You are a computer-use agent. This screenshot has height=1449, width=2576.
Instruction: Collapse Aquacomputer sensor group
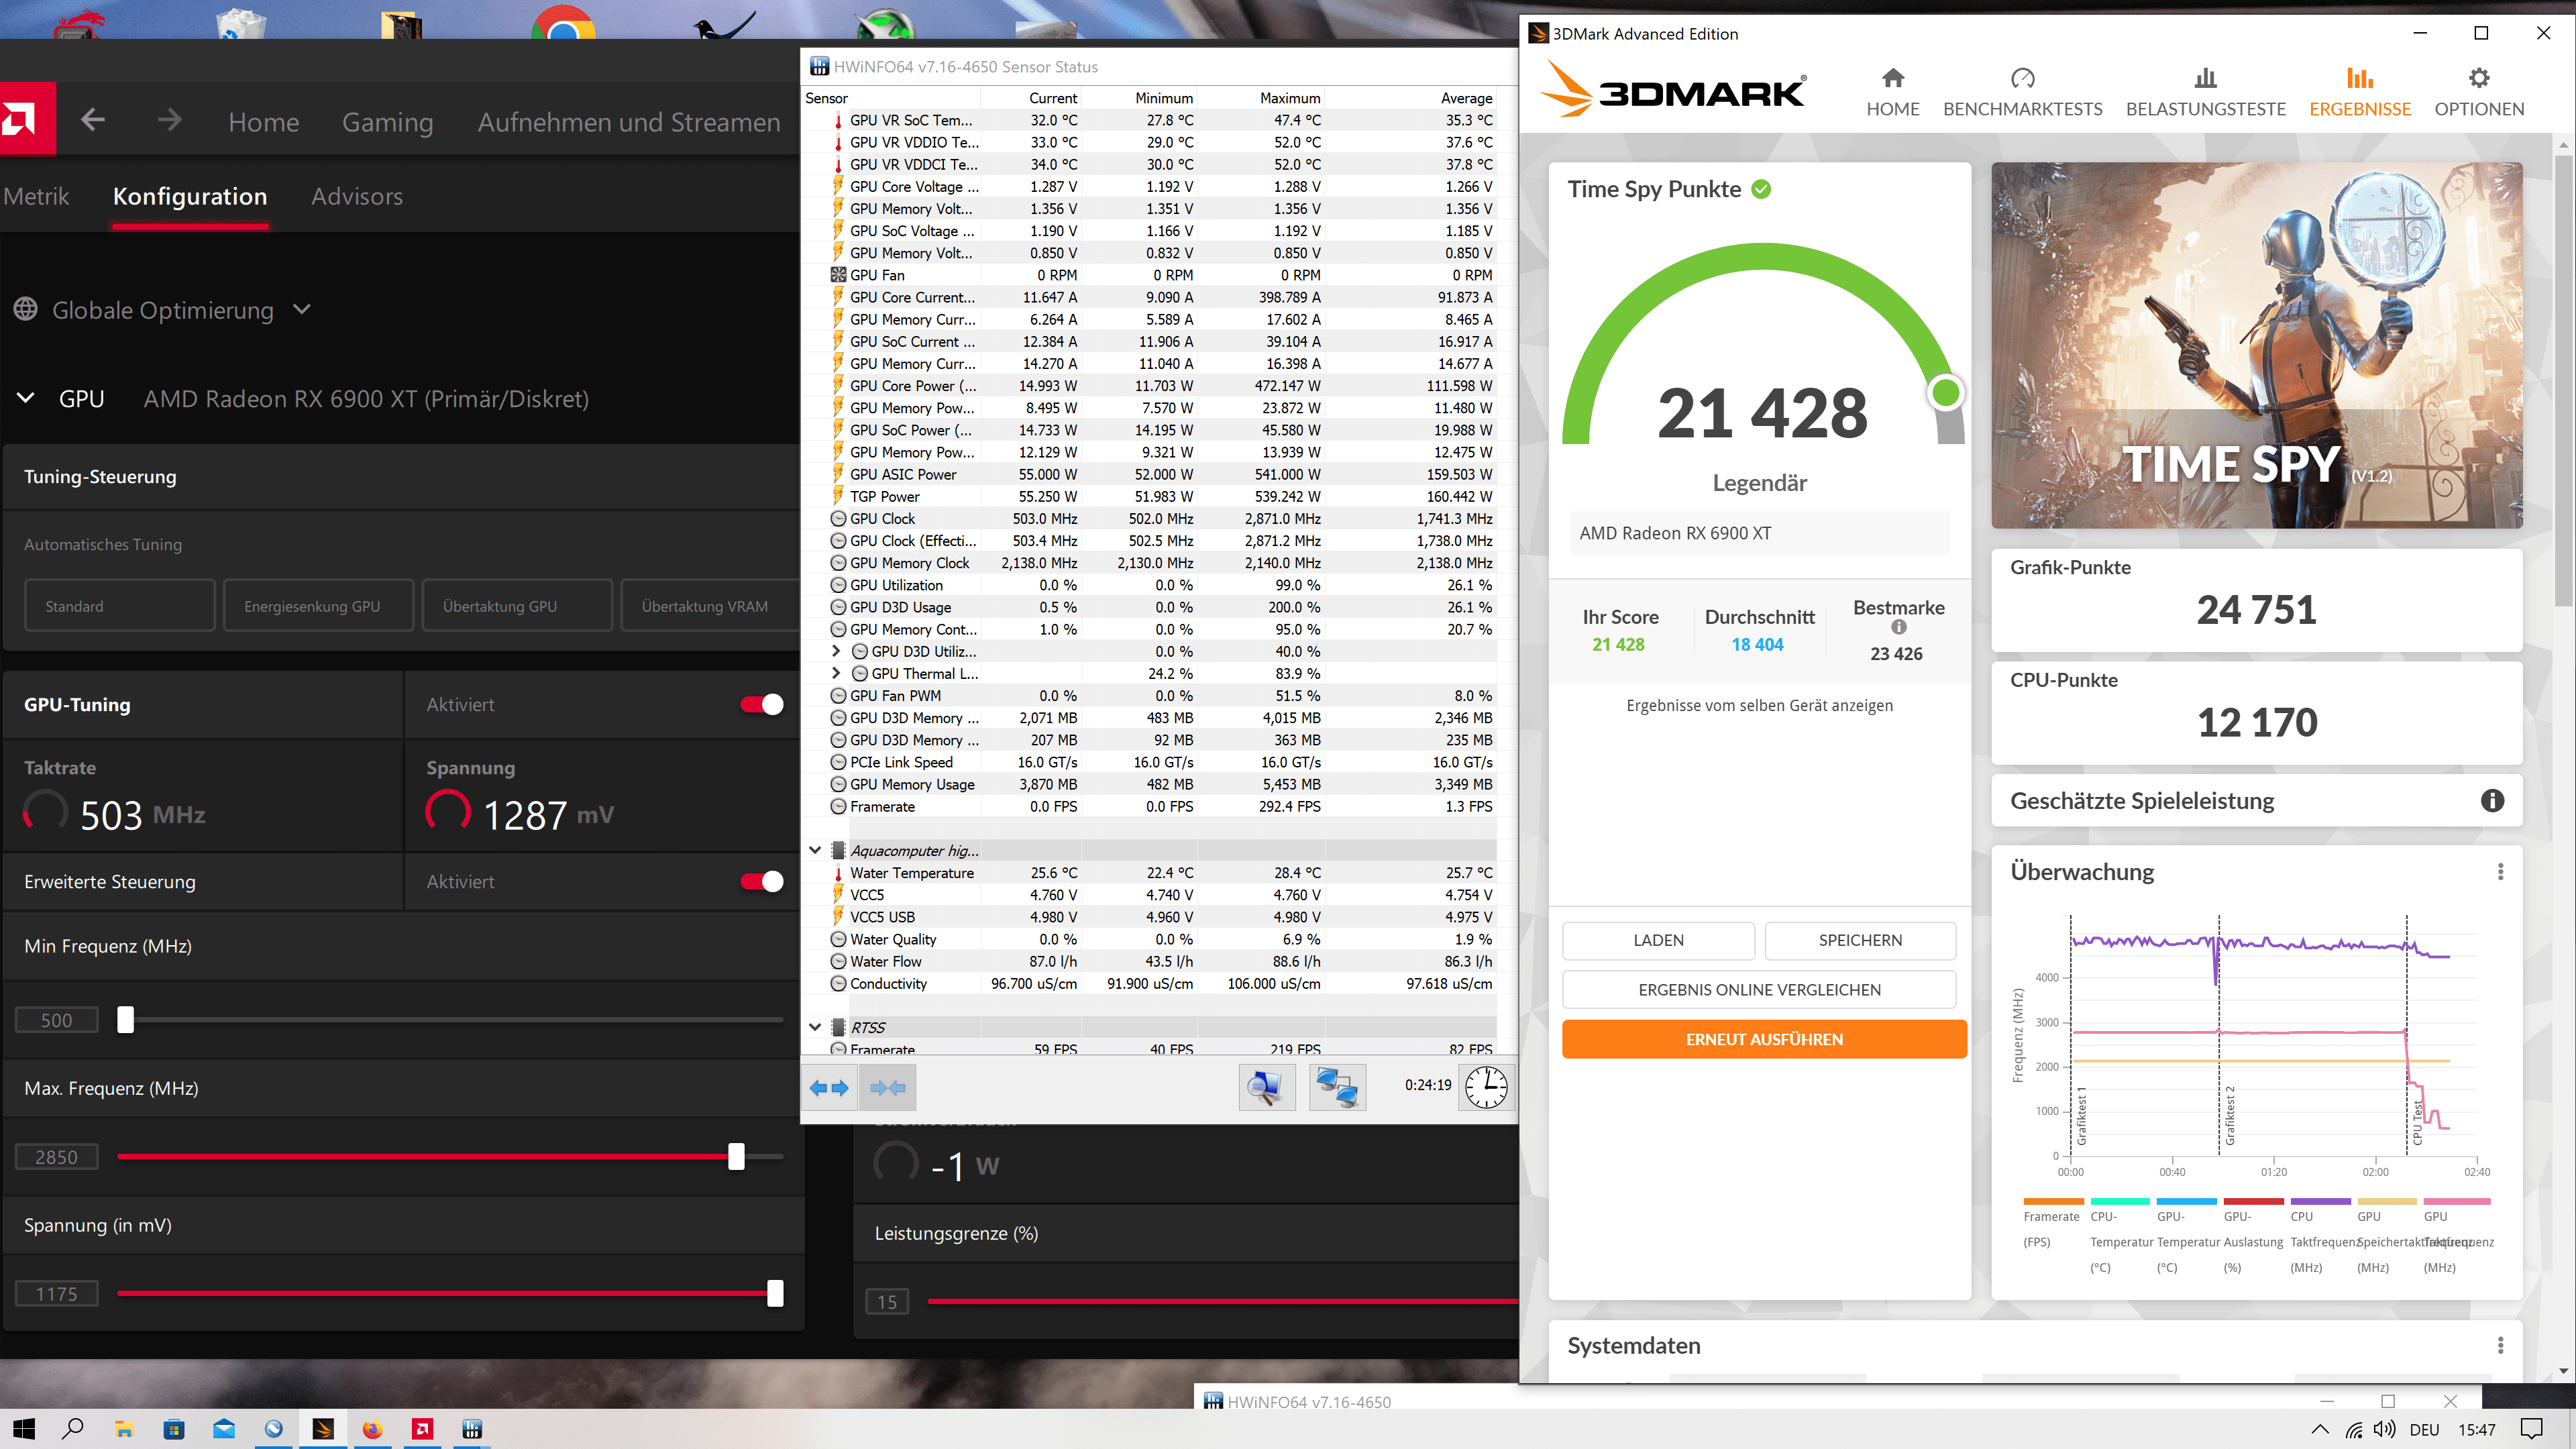pos(815,850)
